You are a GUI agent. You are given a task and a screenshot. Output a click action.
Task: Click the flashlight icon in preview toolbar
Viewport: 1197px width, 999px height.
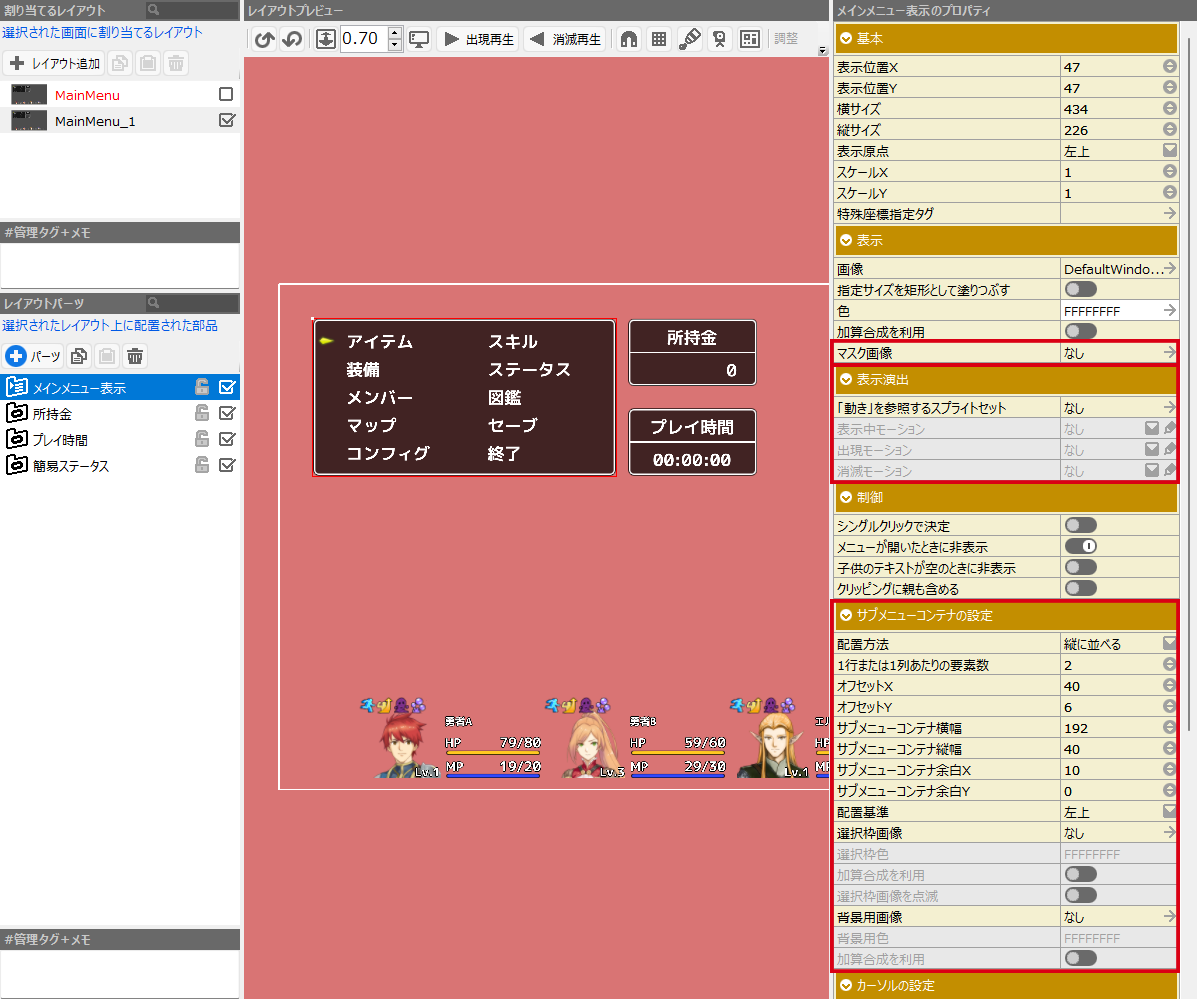689,40
